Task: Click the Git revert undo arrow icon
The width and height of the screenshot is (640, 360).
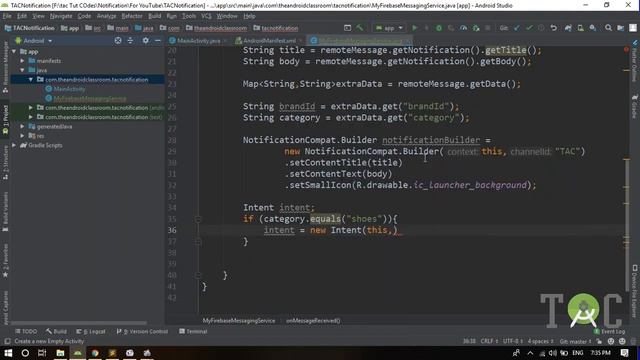Action: pos(553,28)
